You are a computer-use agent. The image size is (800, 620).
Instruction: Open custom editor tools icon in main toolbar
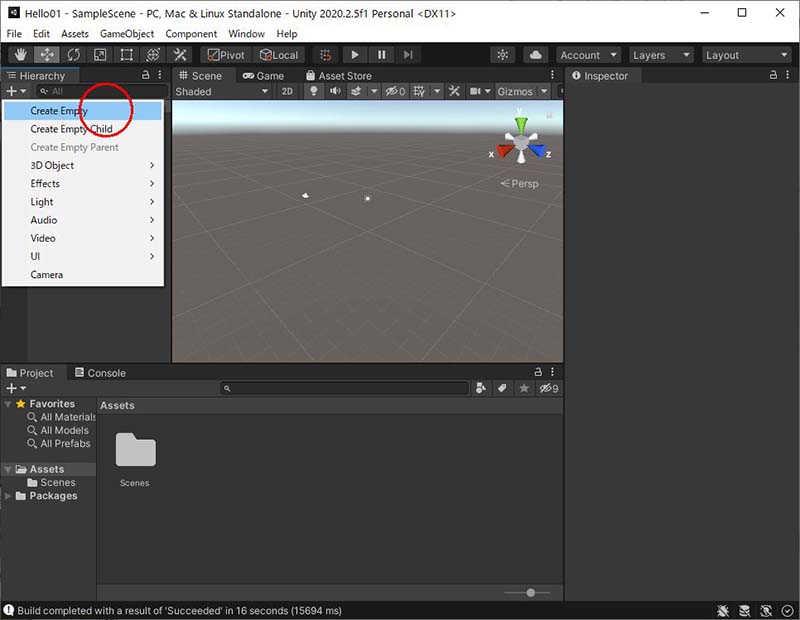point(180,55)
